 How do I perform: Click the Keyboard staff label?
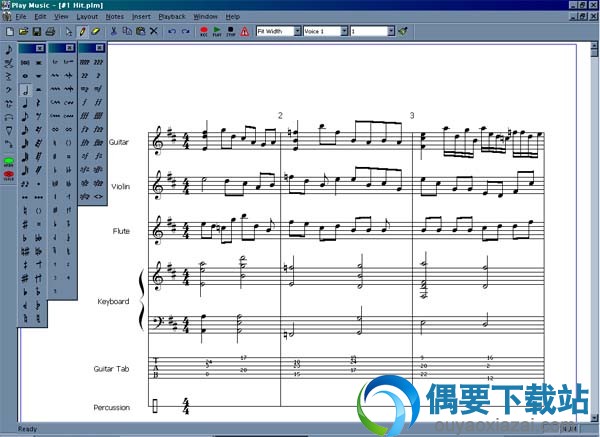point(113,301)
